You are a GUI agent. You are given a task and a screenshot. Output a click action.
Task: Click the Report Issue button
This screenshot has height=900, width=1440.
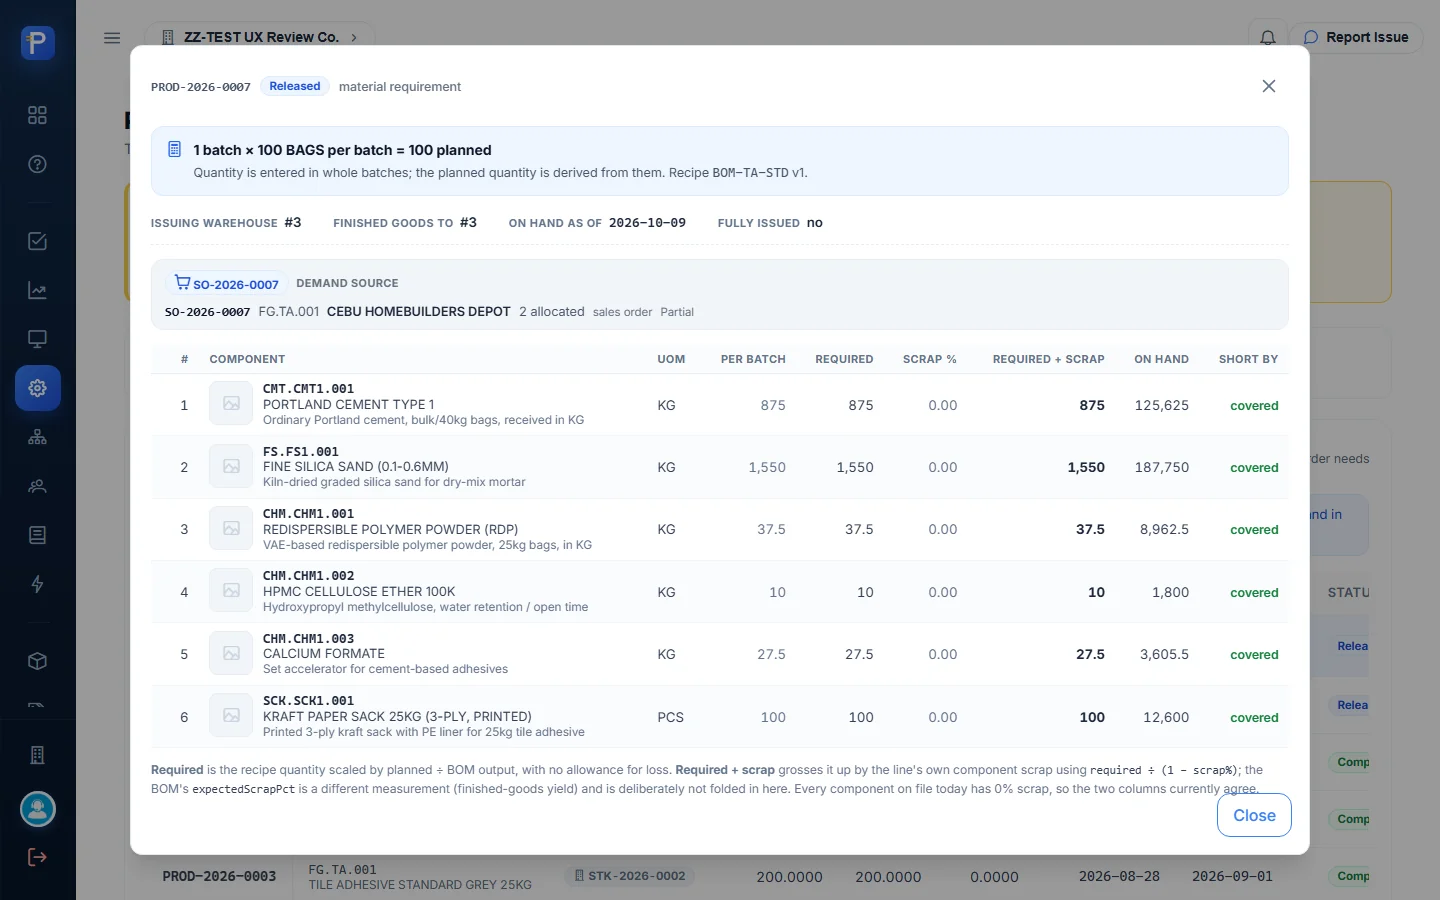coord(1356,37)
